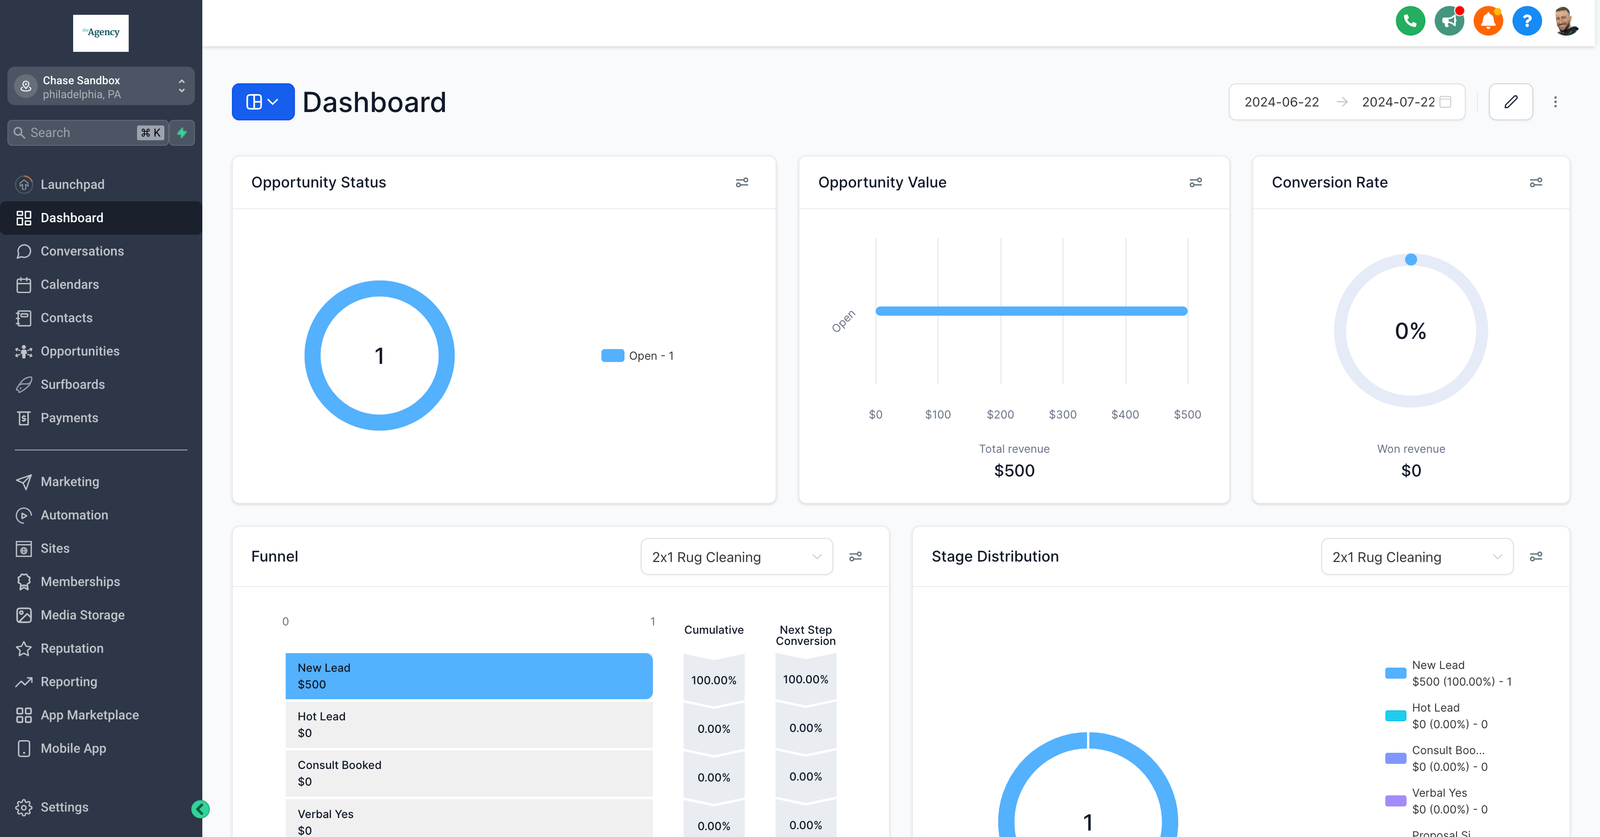Click the green lightning quick actions icon
The height and width of the screenshot is (837, 1600).
point(182,133)
